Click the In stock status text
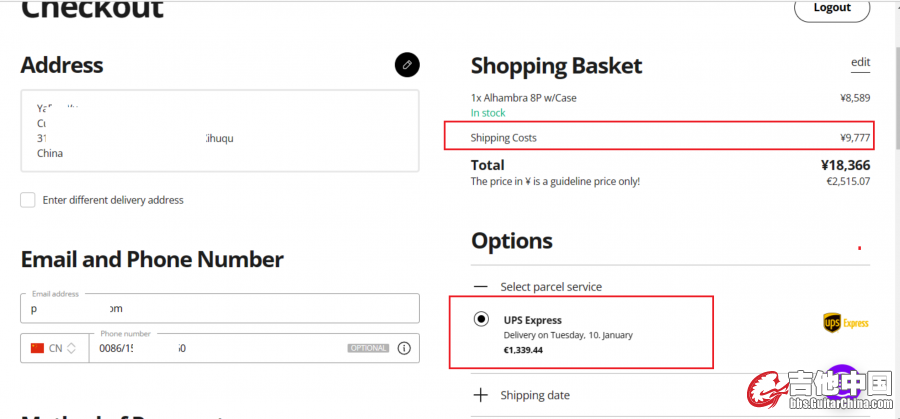This screenshot has height=419, width=900. (x=488, y=113)
